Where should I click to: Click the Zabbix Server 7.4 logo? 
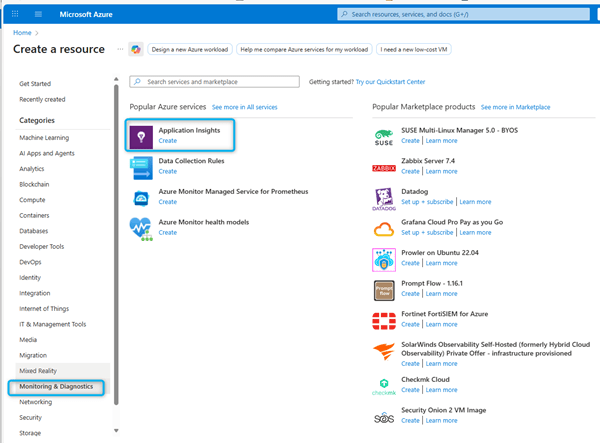point(384,167)
